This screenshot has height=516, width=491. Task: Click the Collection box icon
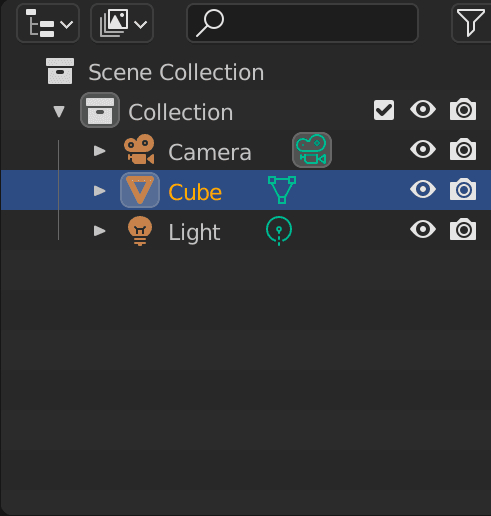(100, 110)
